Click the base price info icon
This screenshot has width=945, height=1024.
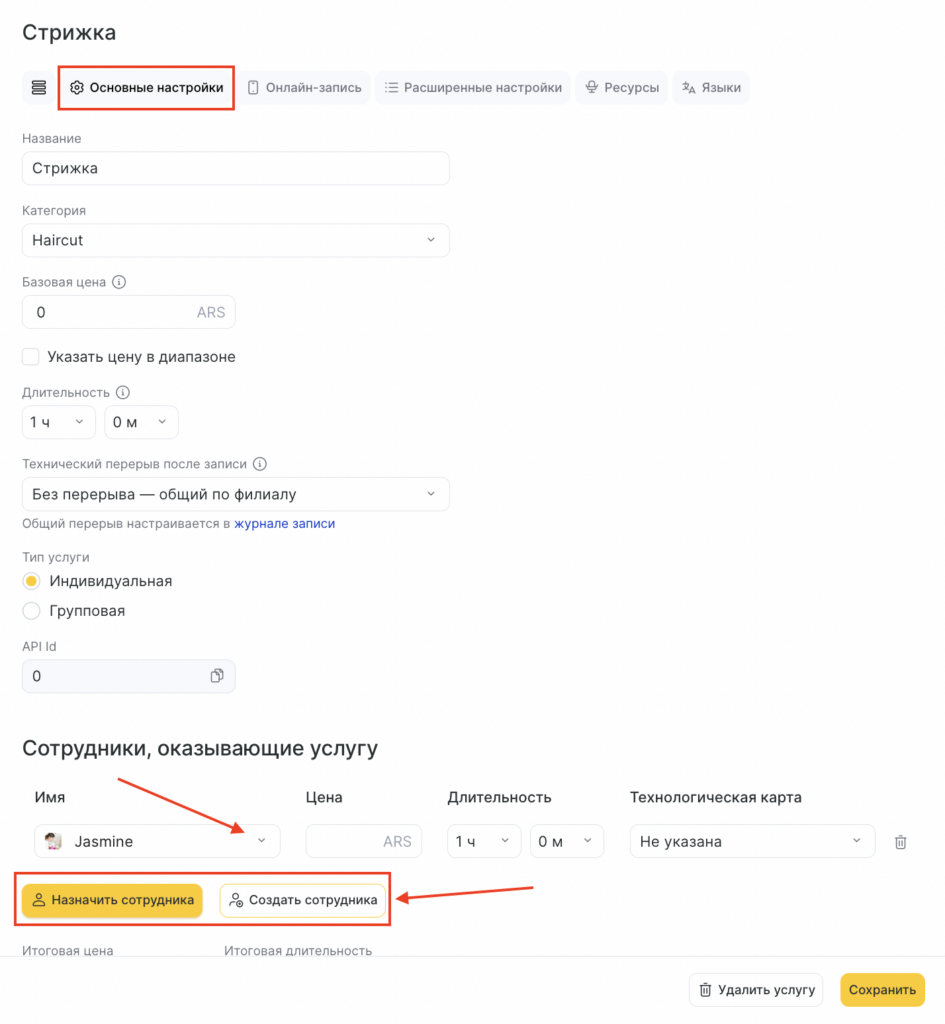tap(119, 283)
